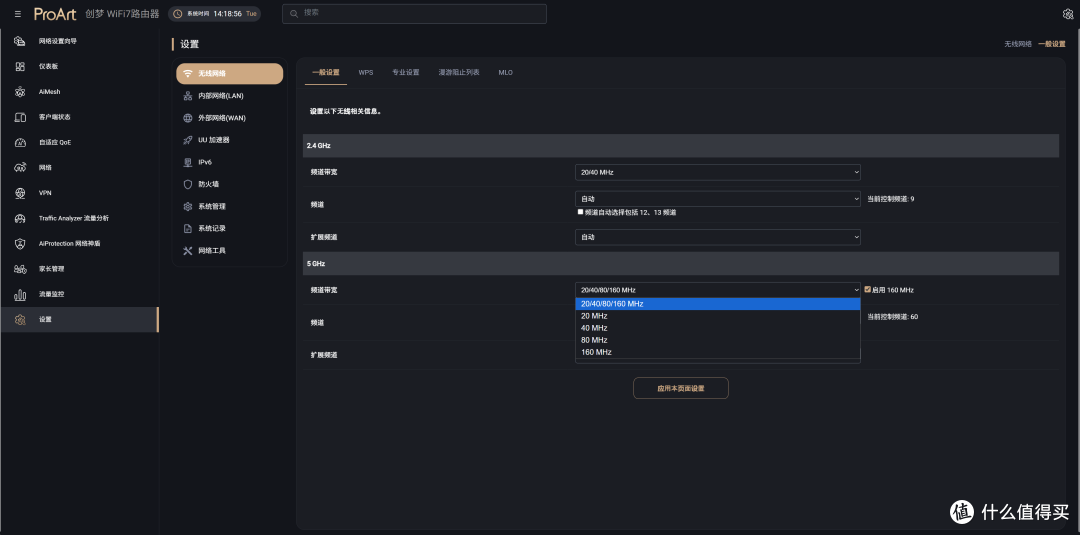The height and width of the screenshot is (535, 1080).
Task: Click the gear icon at top right
Action: (x=1068, y=14)
